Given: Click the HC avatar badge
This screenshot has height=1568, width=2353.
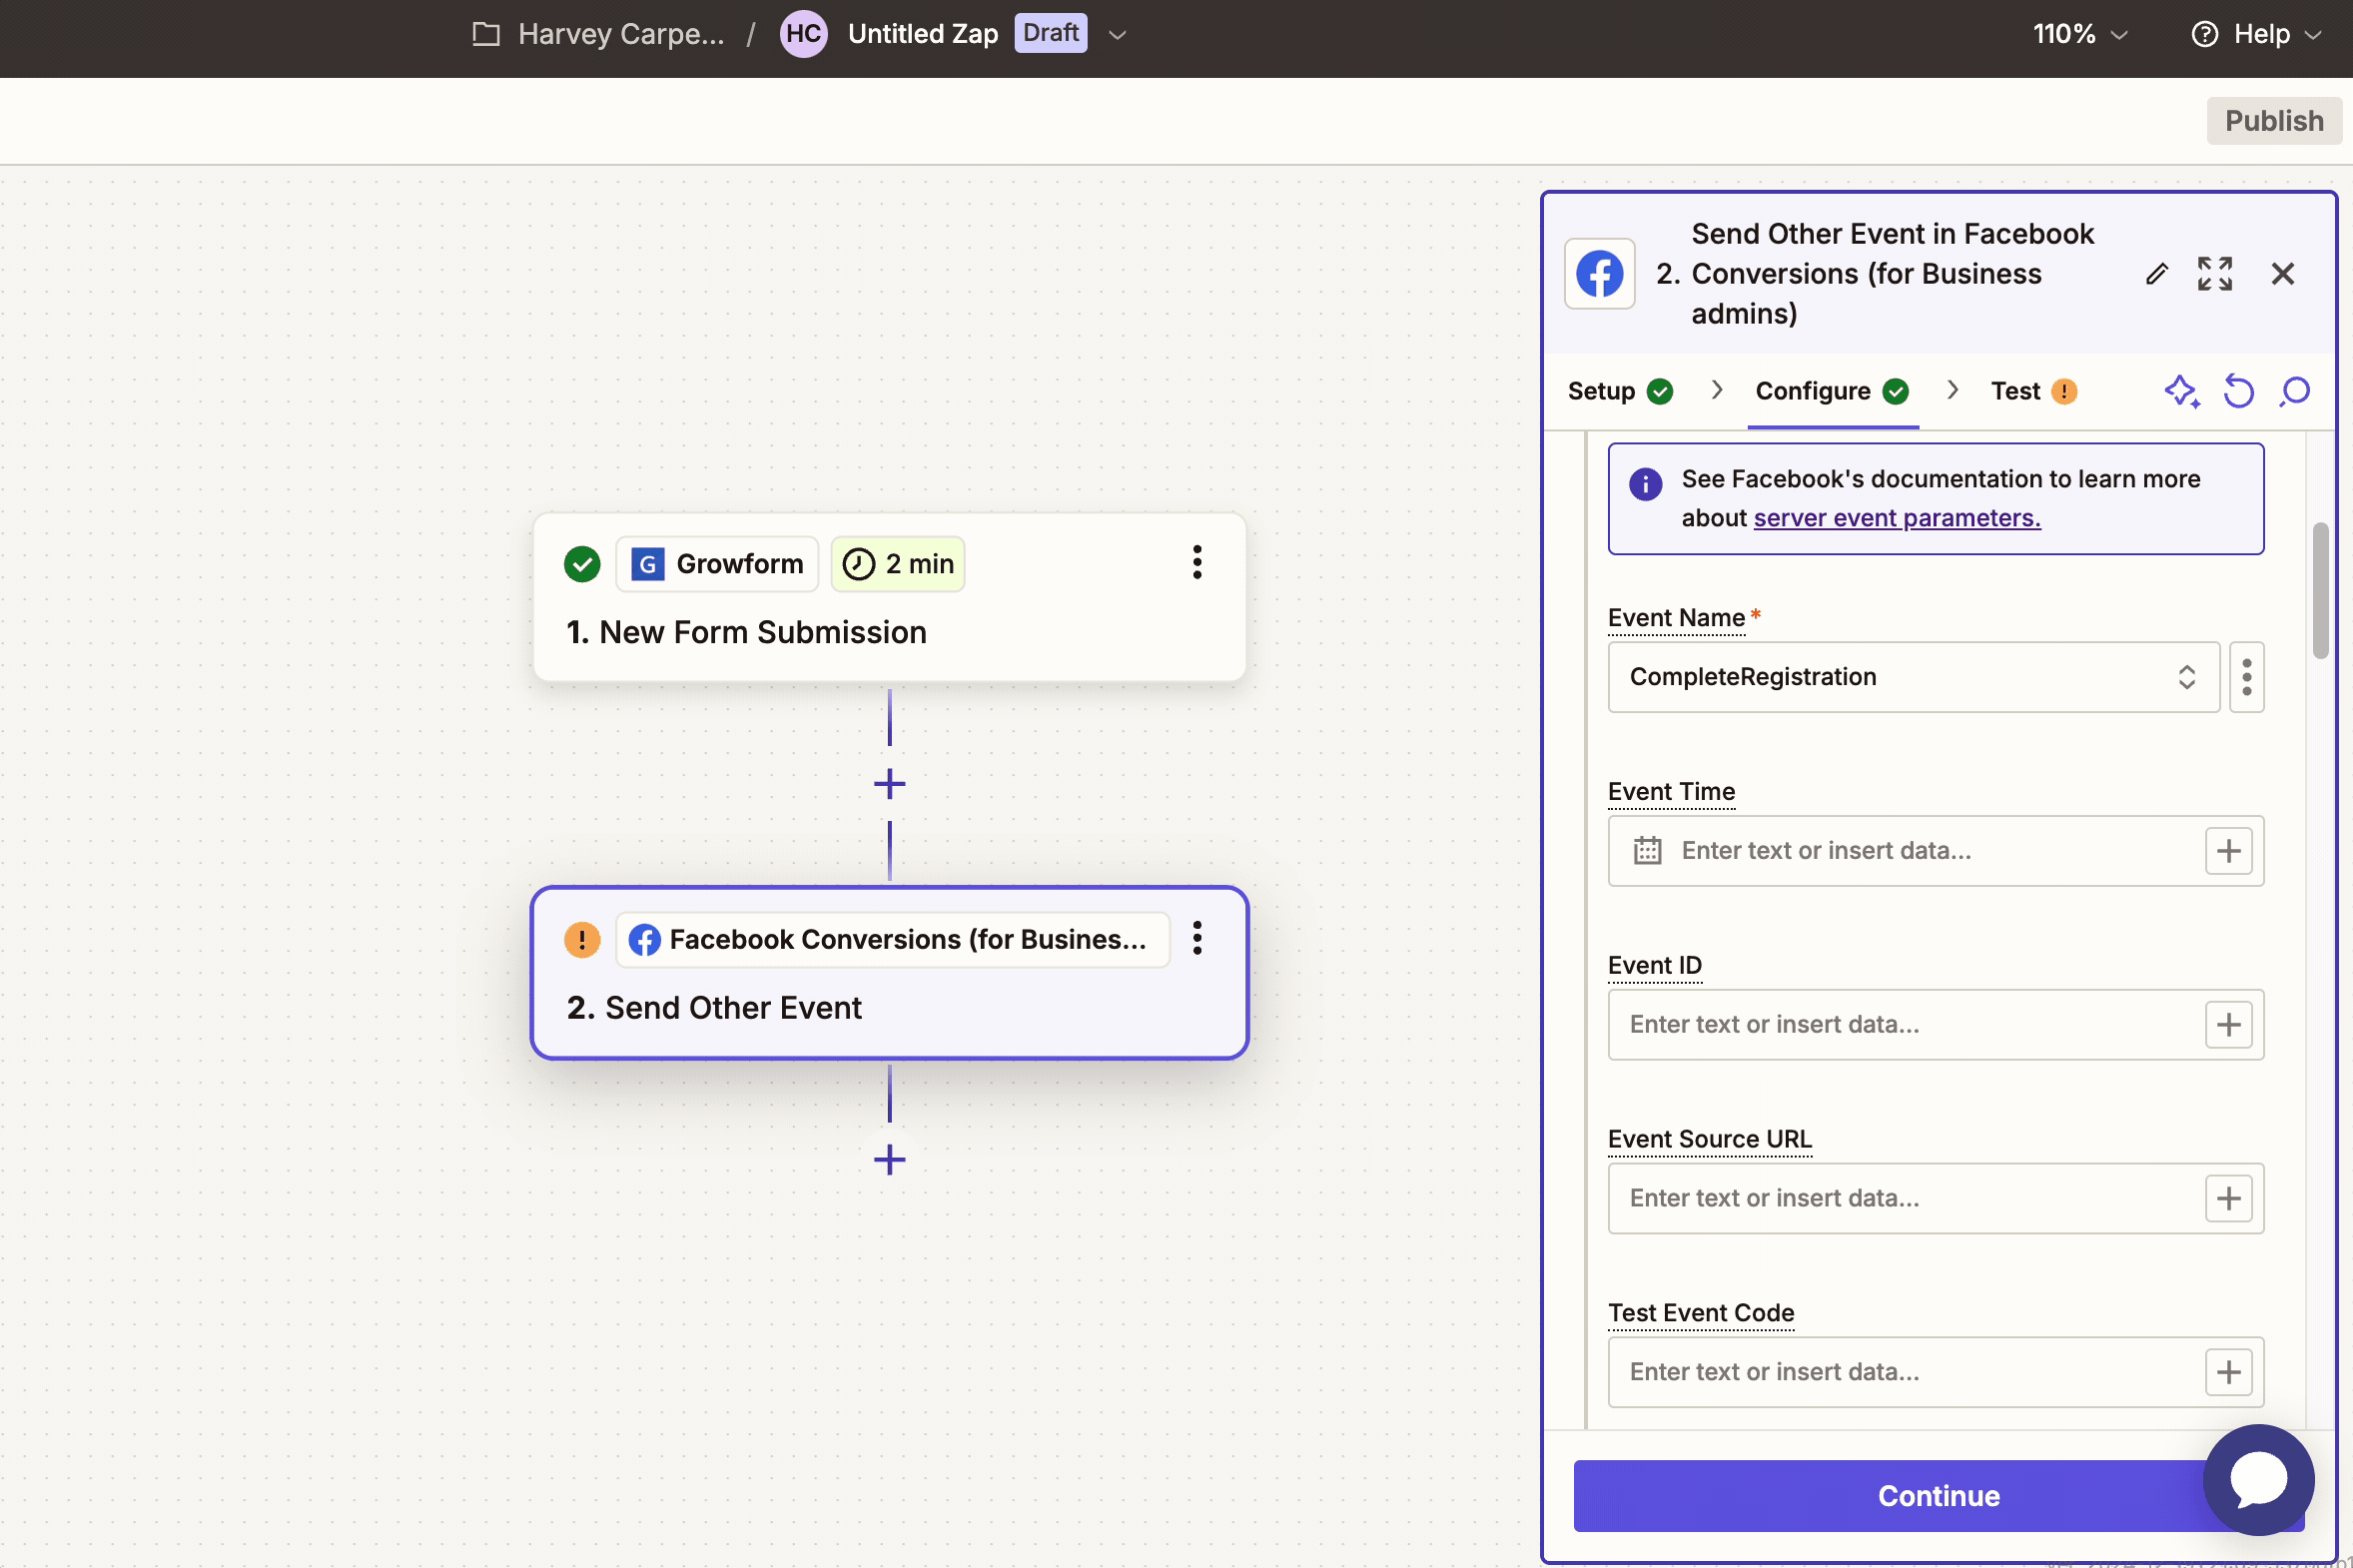Looking at the screenshot, I should point(803,34).
